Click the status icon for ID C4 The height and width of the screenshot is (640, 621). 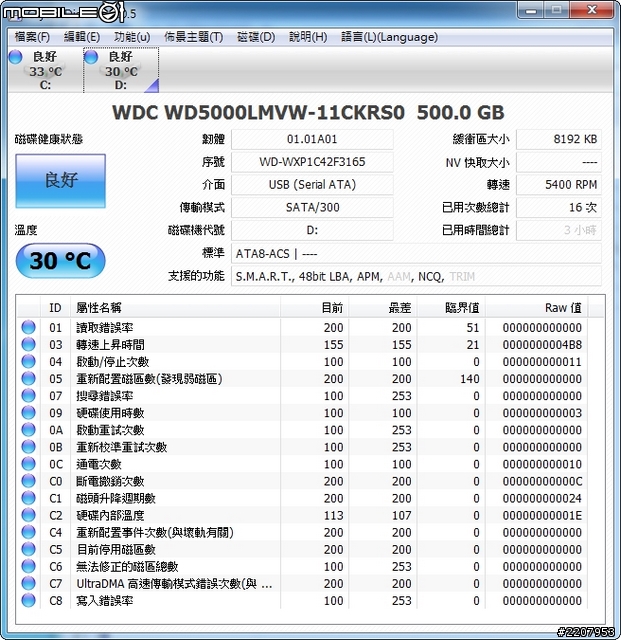(x=29, y=532)
